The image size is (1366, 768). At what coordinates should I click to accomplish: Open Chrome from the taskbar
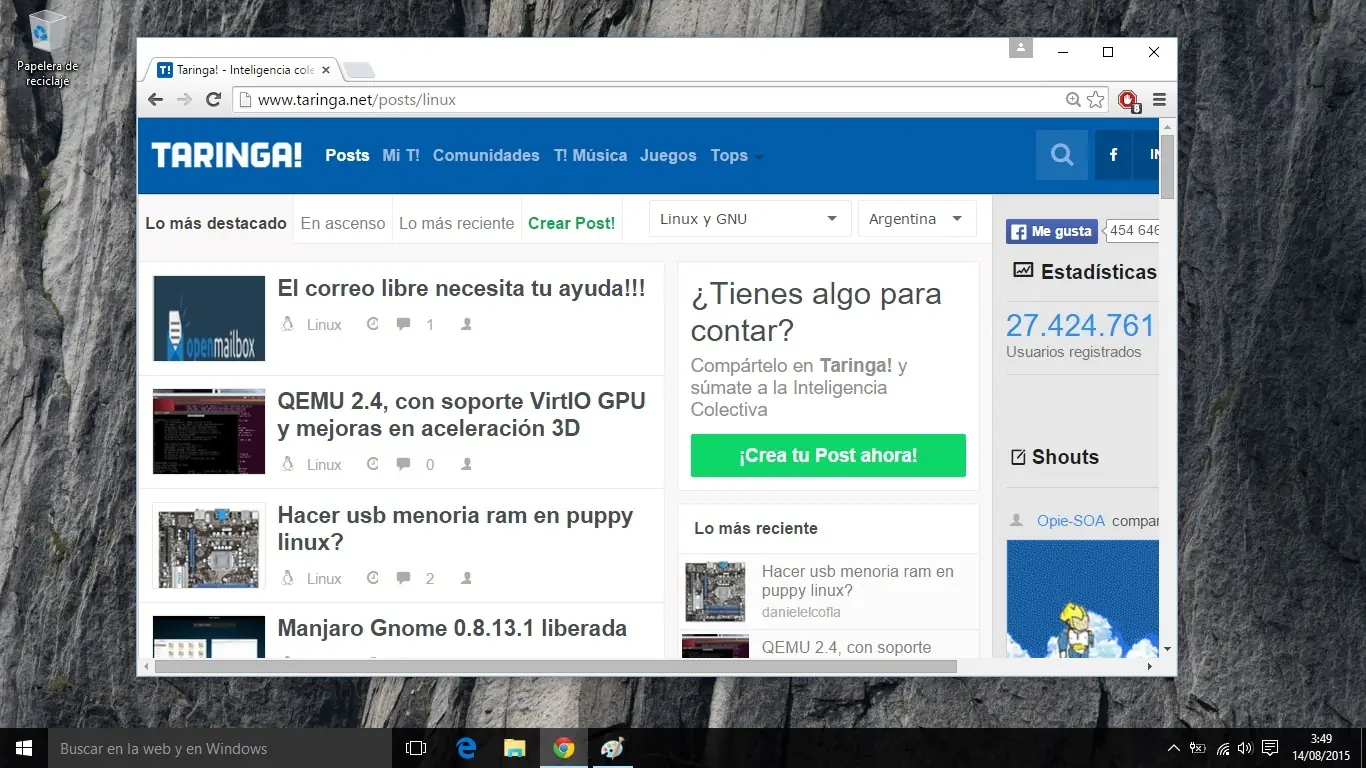point(563,748)
